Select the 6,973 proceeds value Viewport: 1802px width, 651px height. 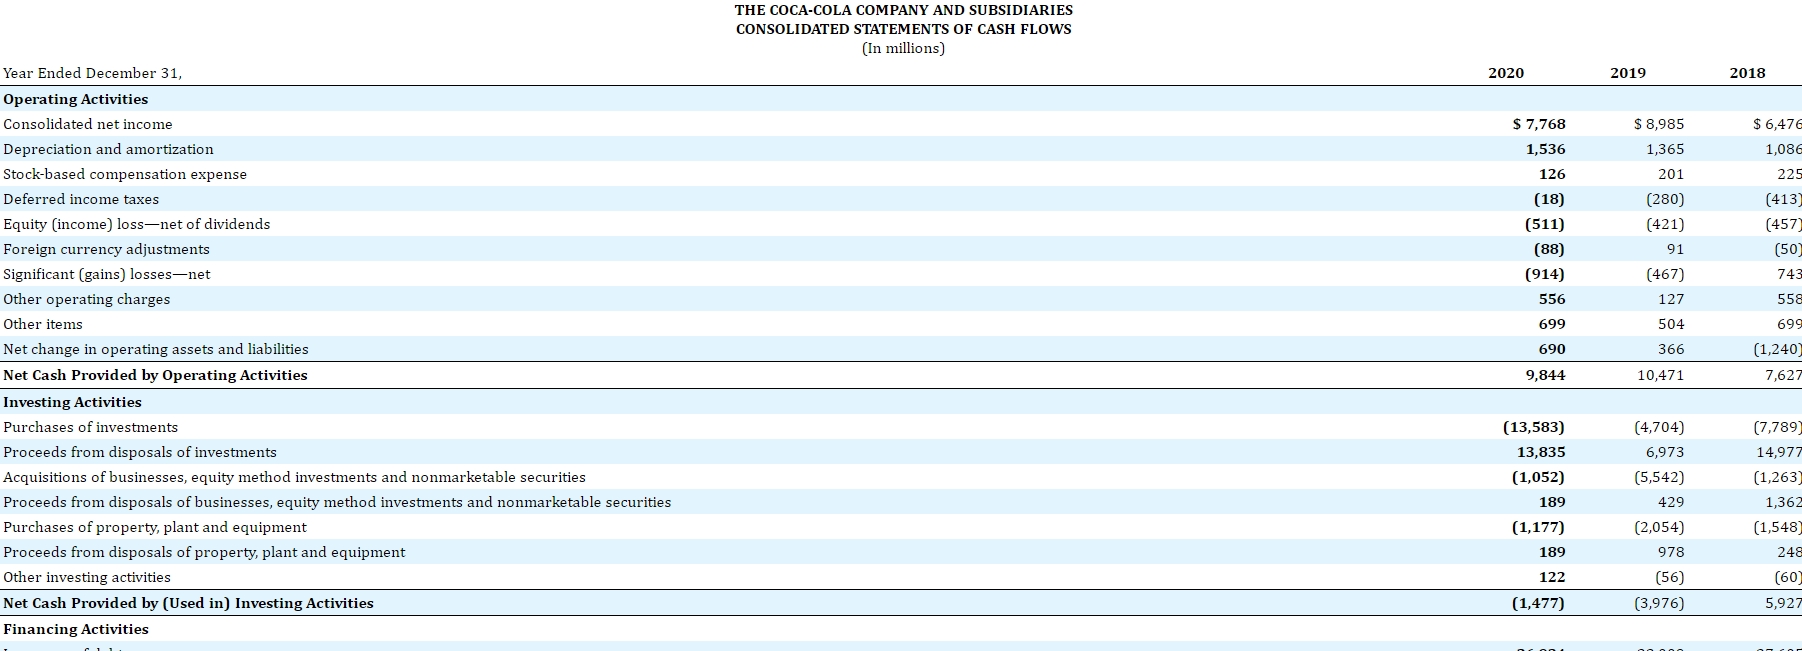[1665, 452]
